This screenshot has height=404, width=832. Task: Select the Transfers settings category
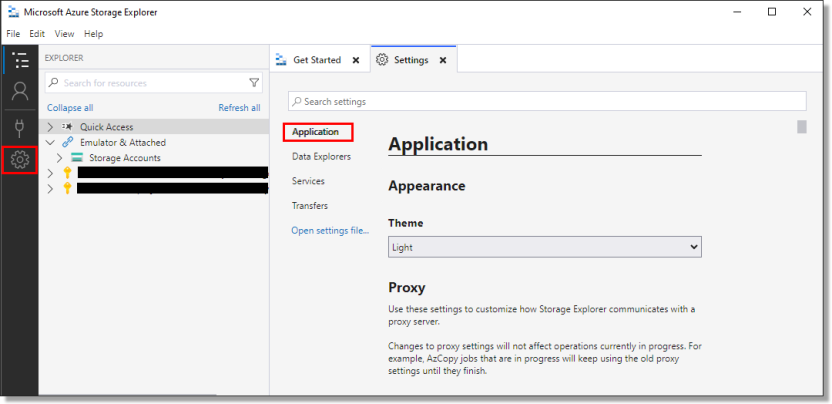(x=310, y=205)
